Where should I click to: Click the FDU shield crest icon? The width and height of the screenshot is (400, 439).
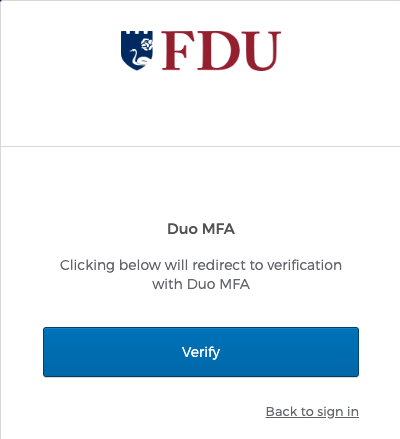137,50
